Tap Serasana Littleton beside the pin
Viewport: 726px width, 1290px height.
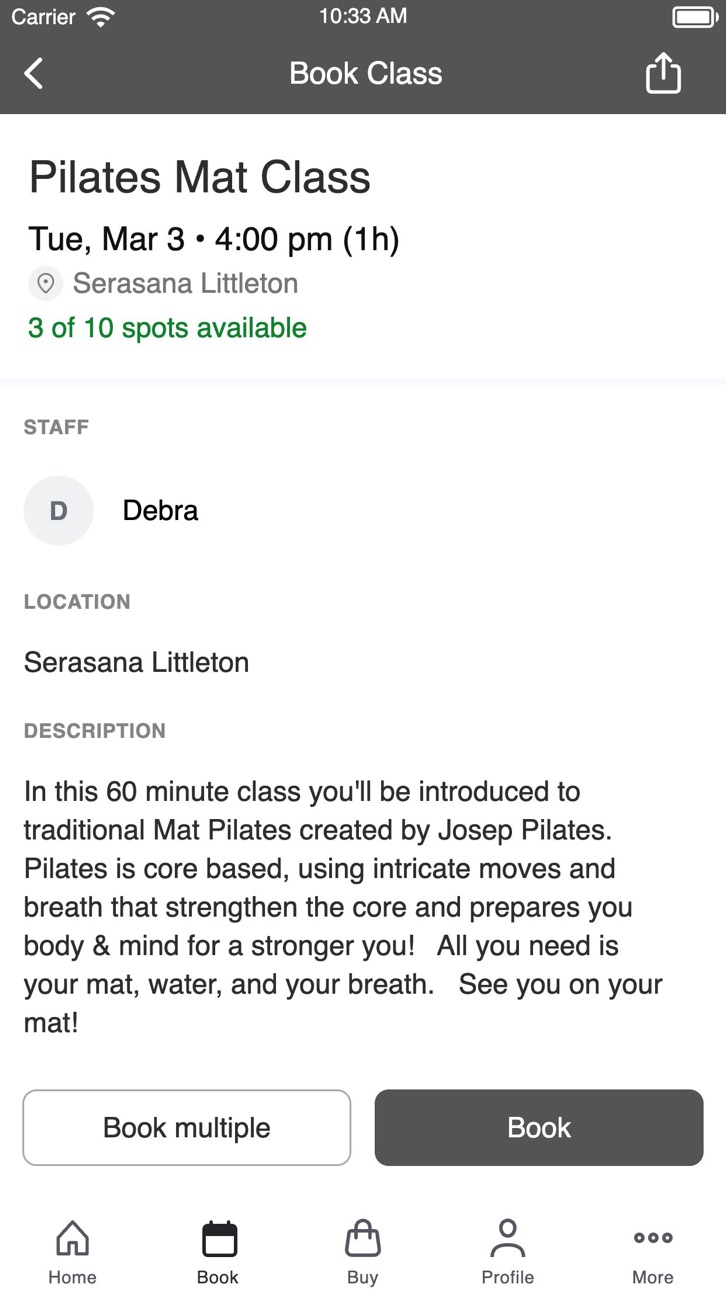tap(185, 284)
